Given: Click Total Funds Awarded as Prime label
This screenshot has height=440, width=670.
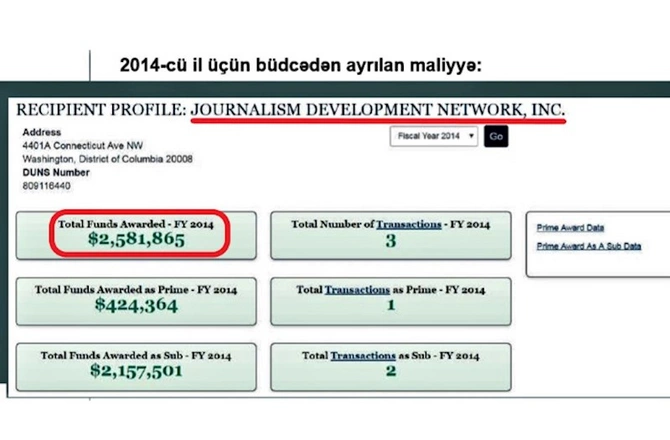Looking at the screenshot, I should click(136, 290).
